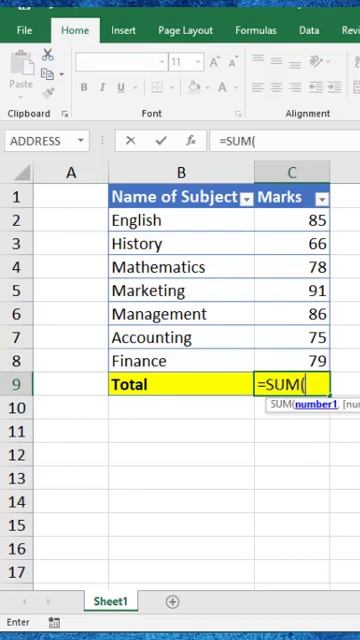This screenshot has height=640, width=360.
Task: Select row 9 header
Action: 16,384
